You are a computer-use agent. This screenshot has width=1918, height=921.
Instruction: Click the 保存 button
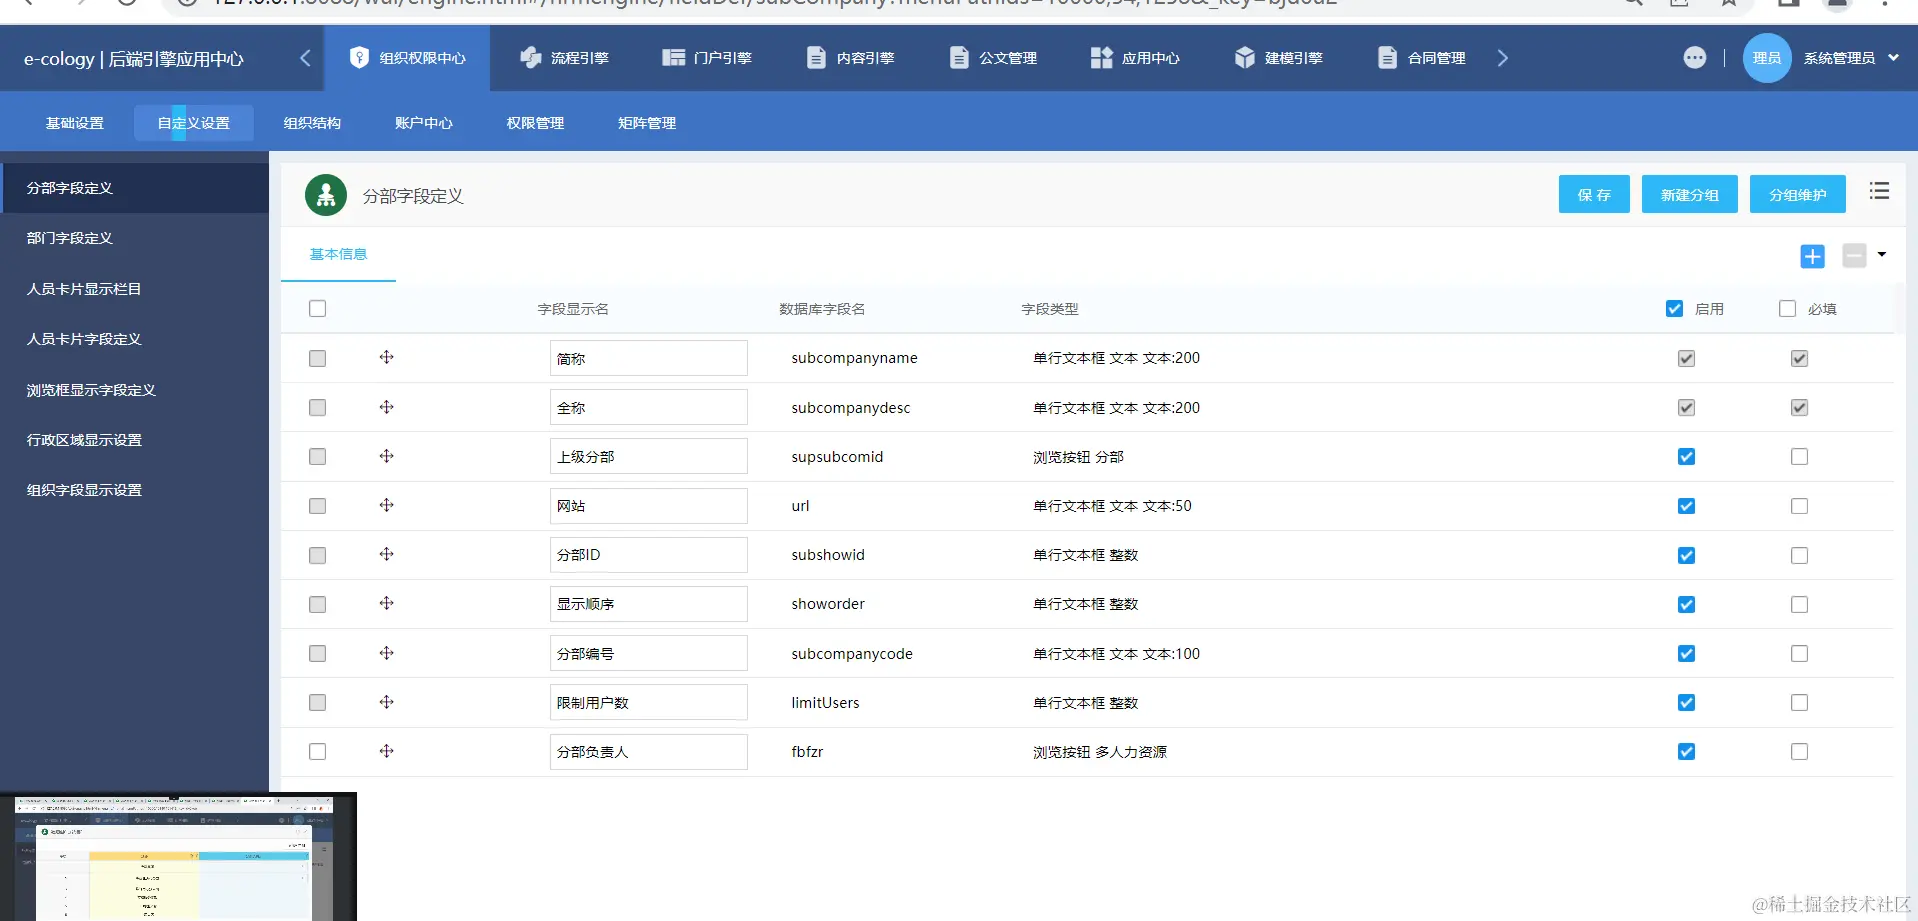[x=1594, y=194]
